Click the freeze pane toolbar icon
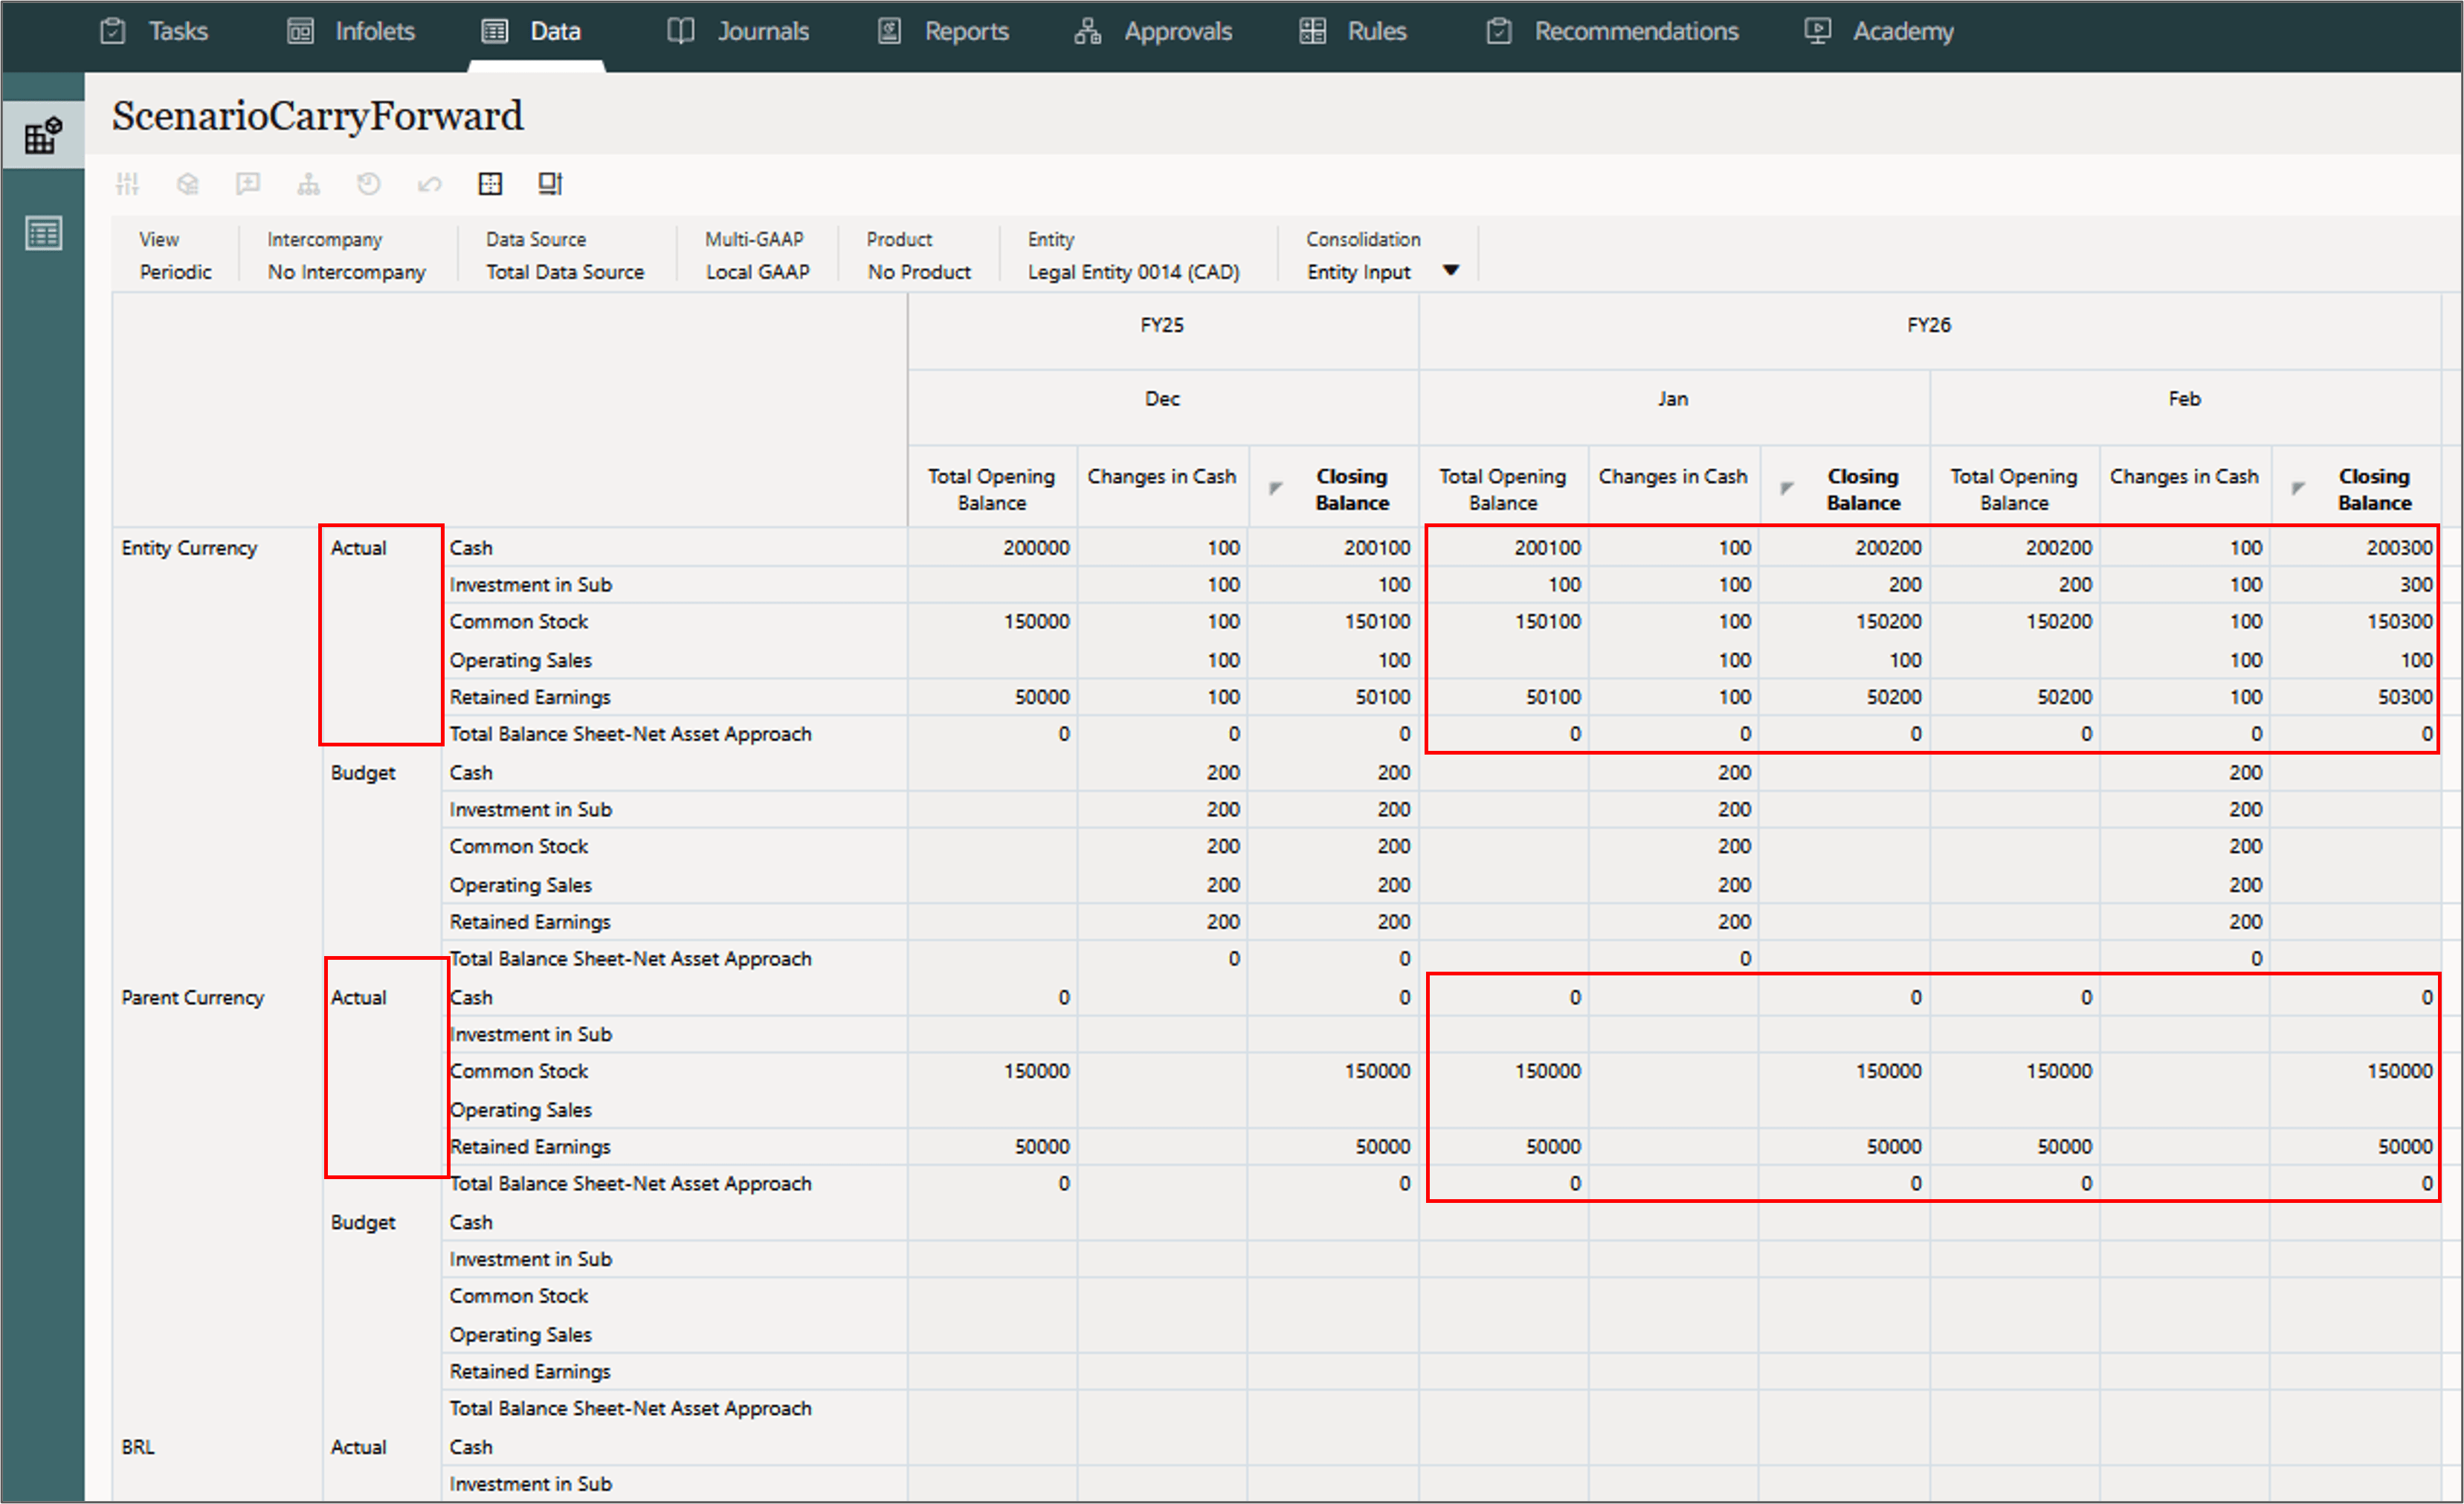 click(x=550, y=184)
